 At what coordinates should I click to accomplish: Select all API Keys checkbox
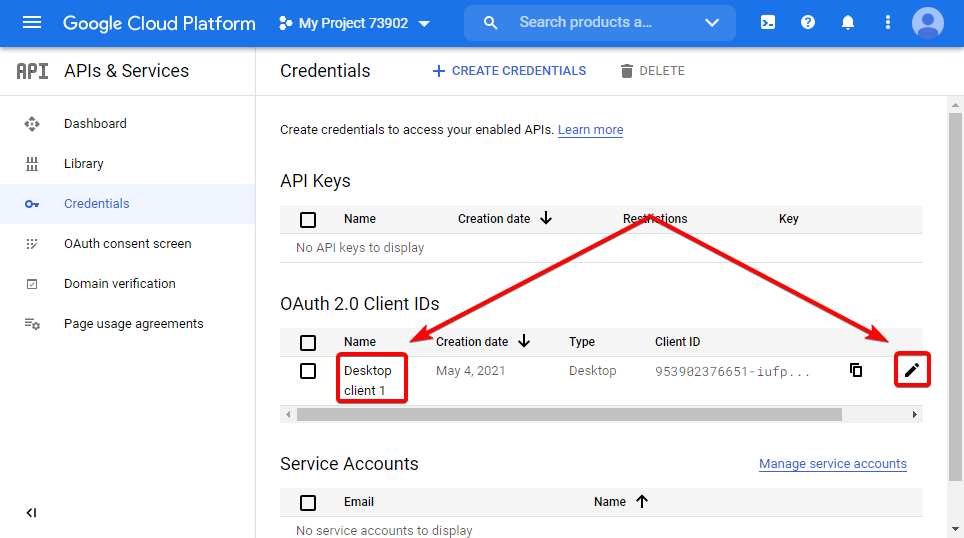308,219
